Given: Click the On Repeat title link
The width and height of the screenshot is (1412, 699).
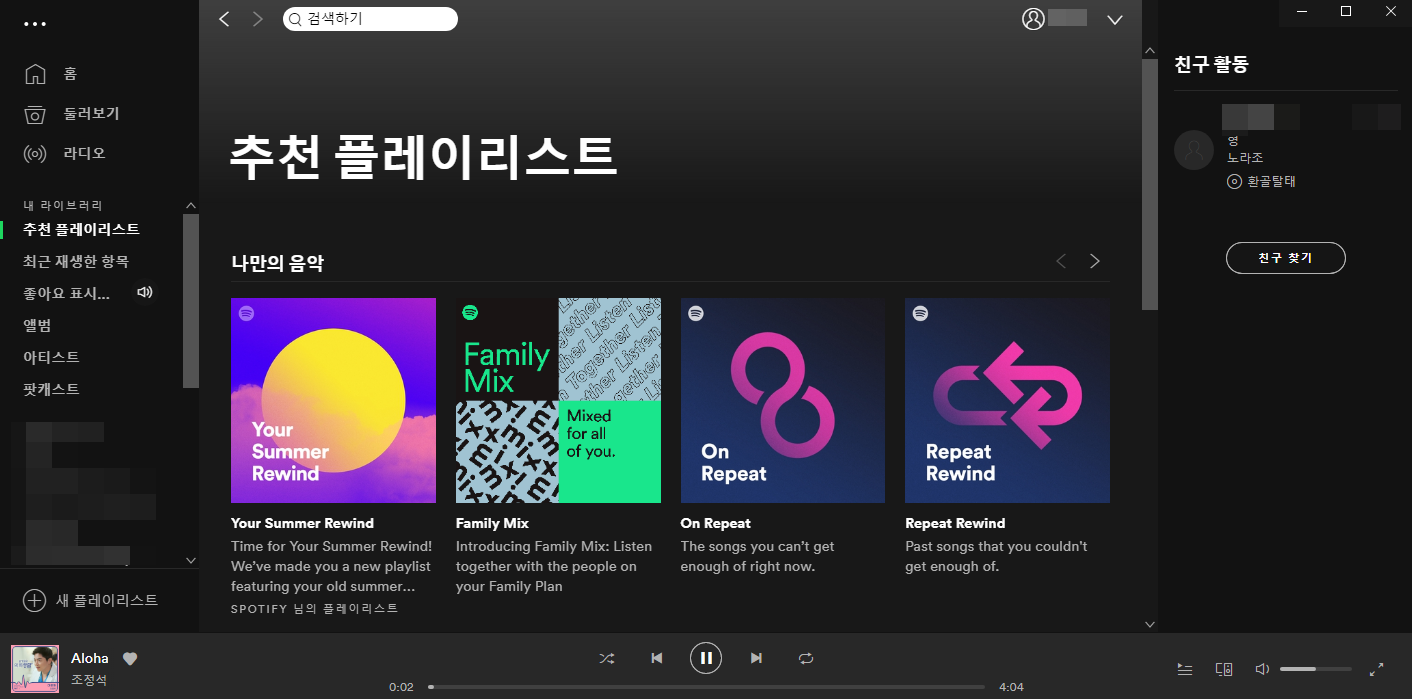Looking at the screenshot, I should coord(715,523).
